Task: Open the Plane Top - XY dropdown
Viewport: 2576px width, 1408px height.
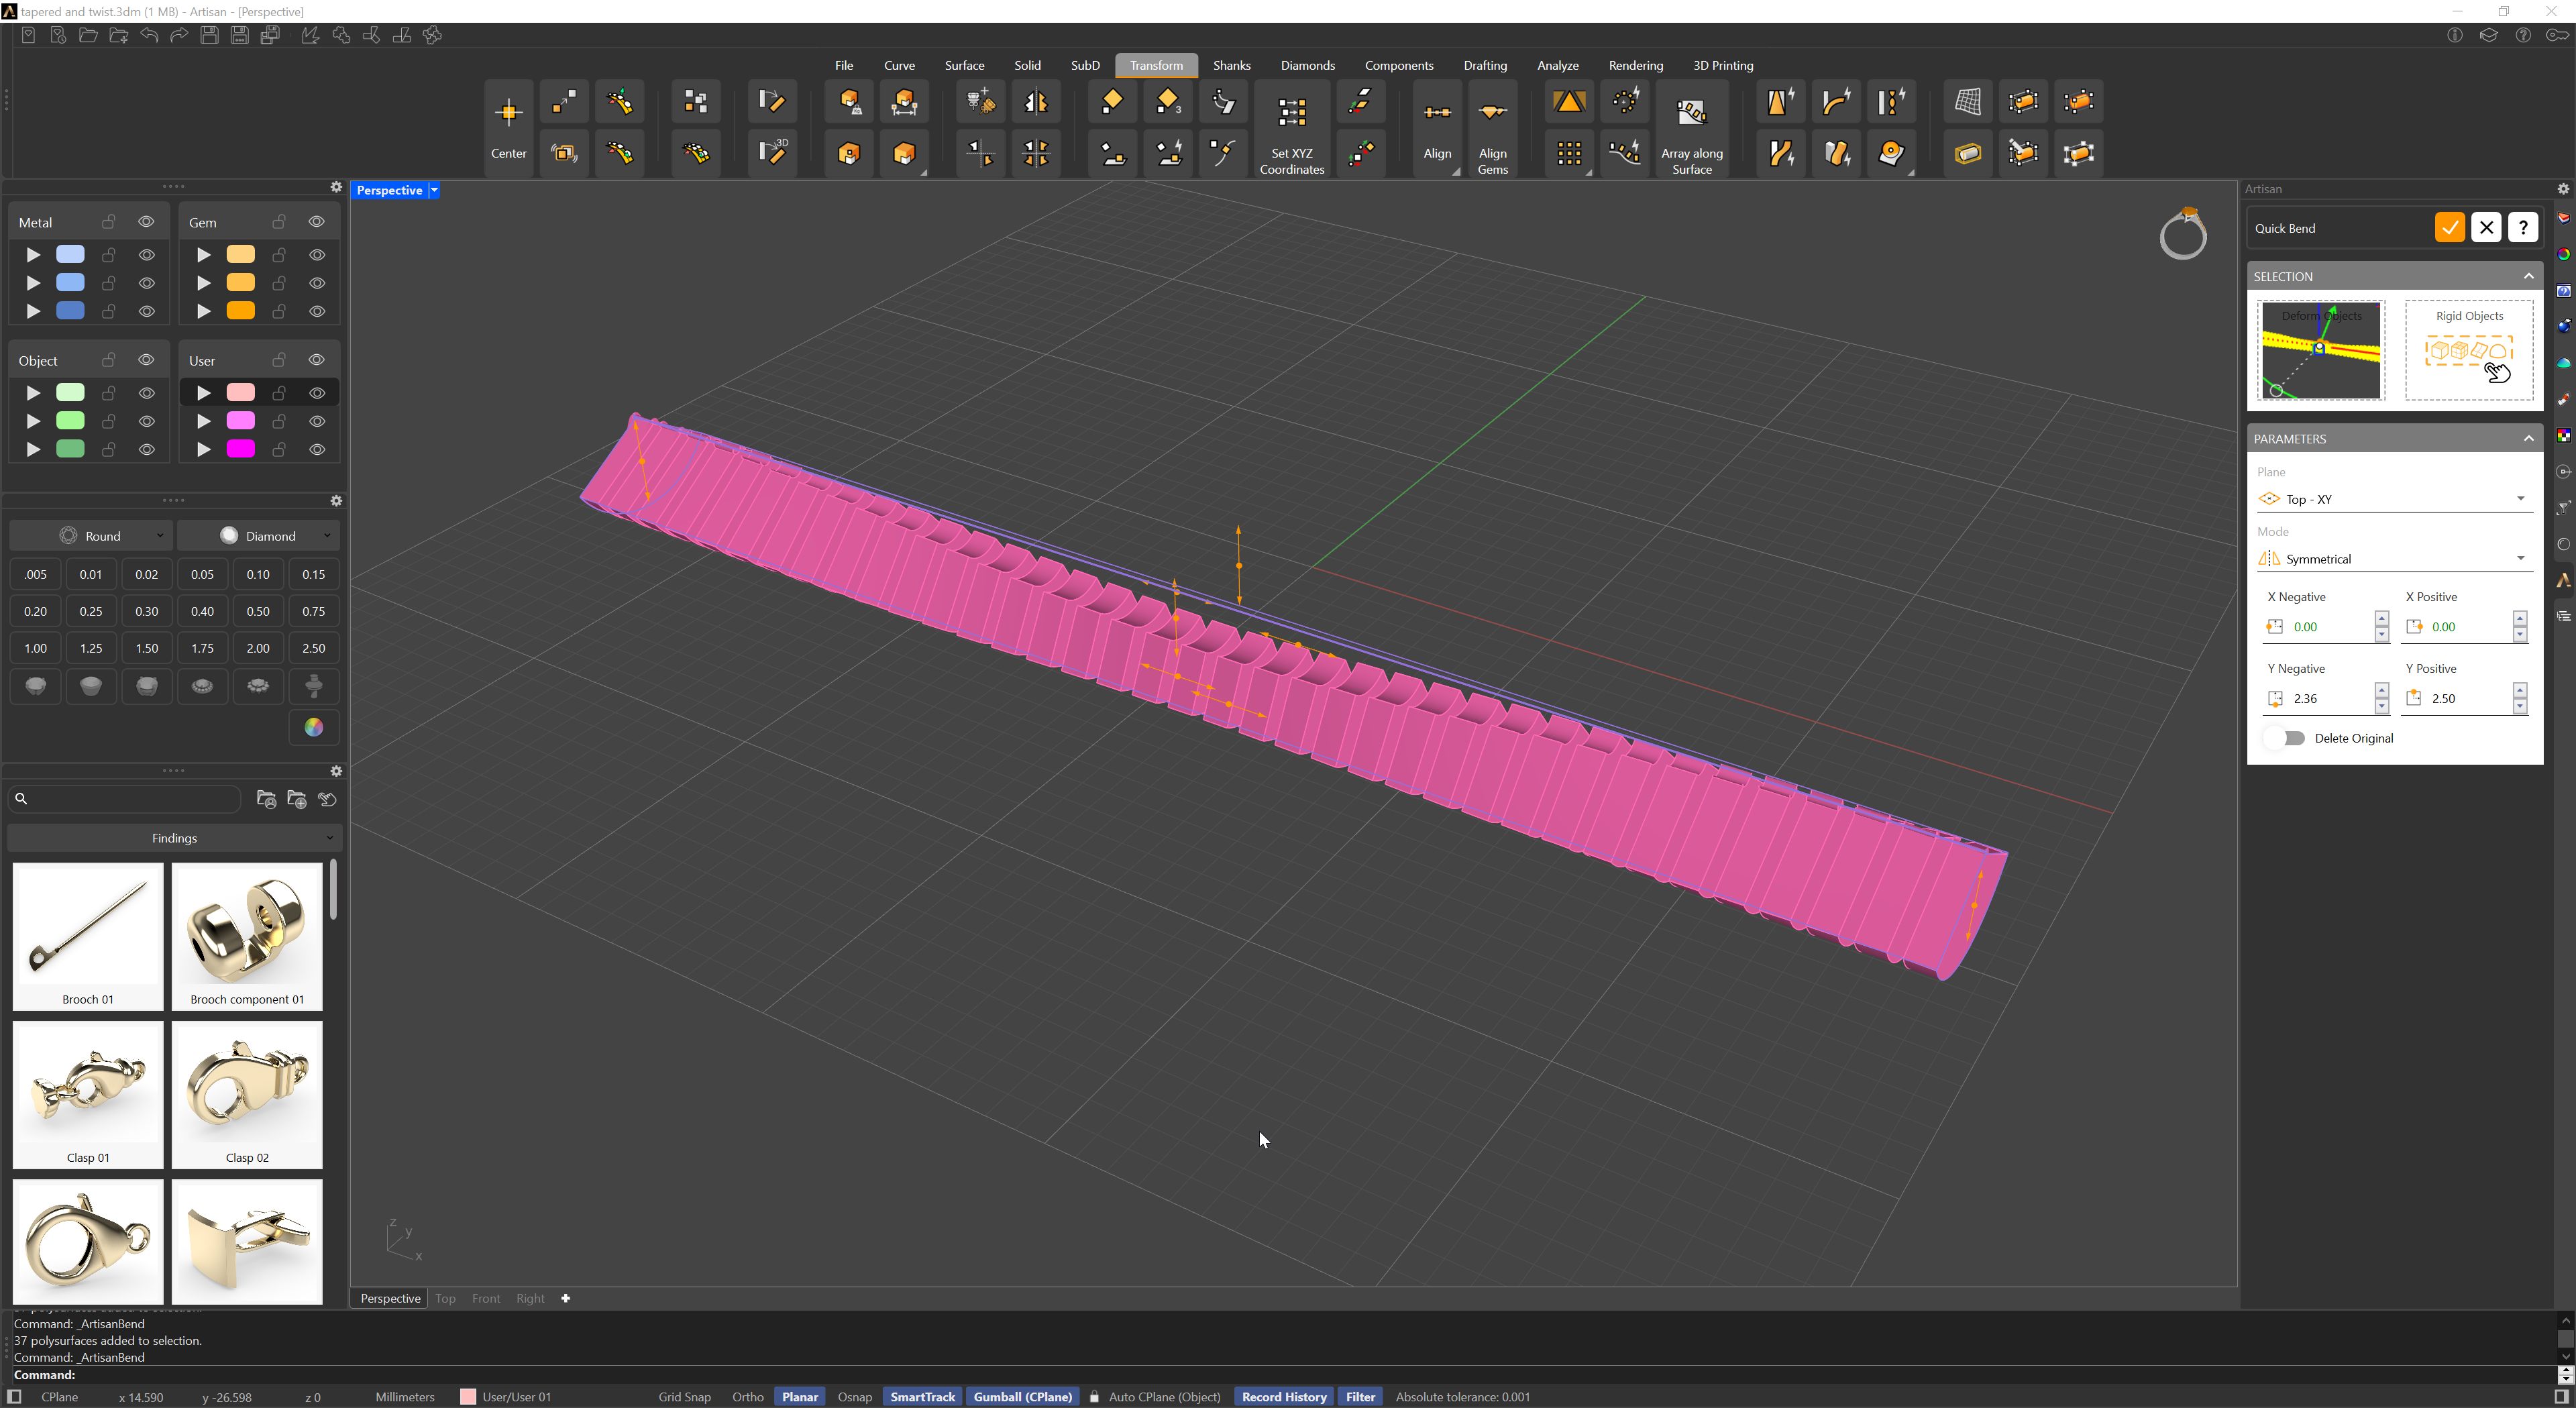Action: pos(2394,499)
